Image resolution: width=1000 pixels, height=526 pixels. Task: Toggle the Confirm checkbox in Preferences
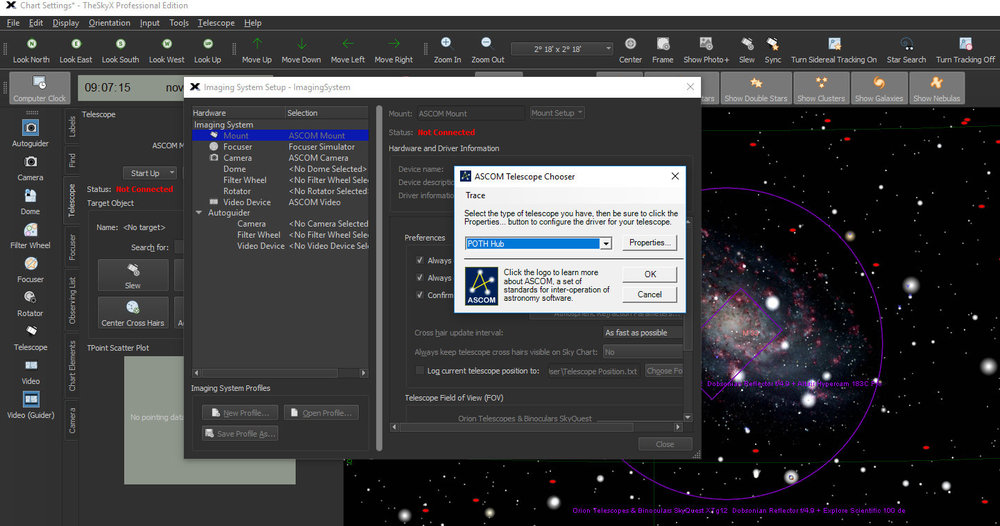tap(420, 295)
